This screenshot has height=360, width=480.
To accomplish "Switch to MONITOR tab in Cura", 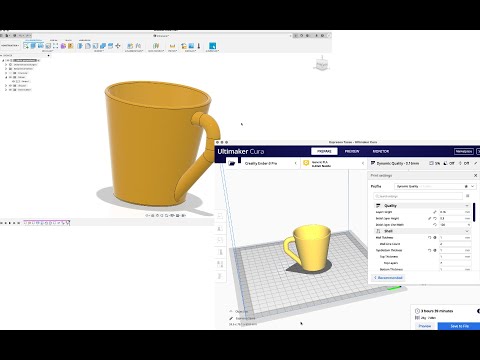I will [x=381, y=151].
